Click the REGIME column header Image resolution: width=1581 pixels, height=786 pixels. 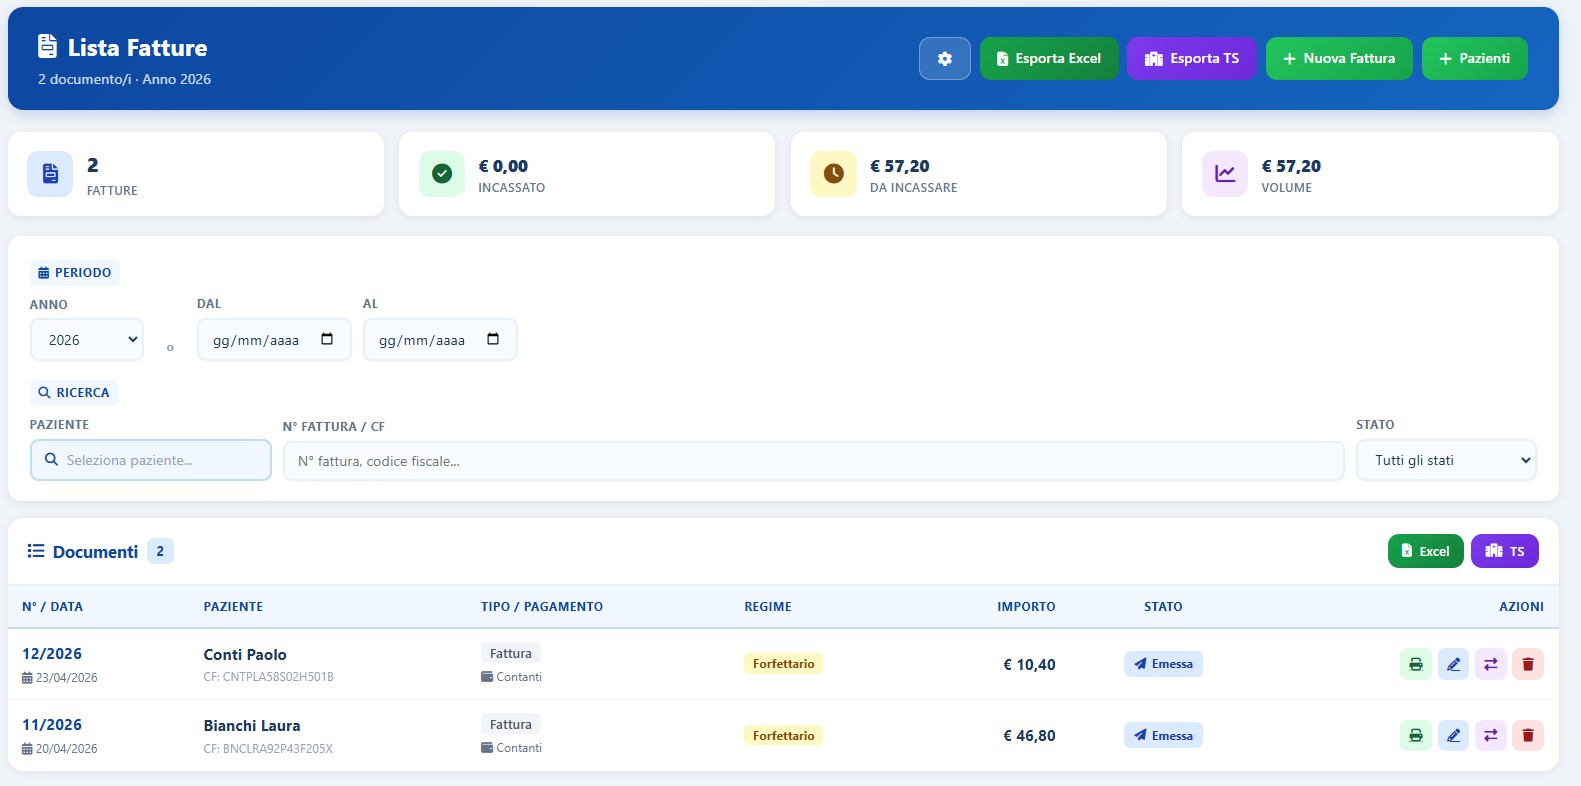(x=768, y=607)
